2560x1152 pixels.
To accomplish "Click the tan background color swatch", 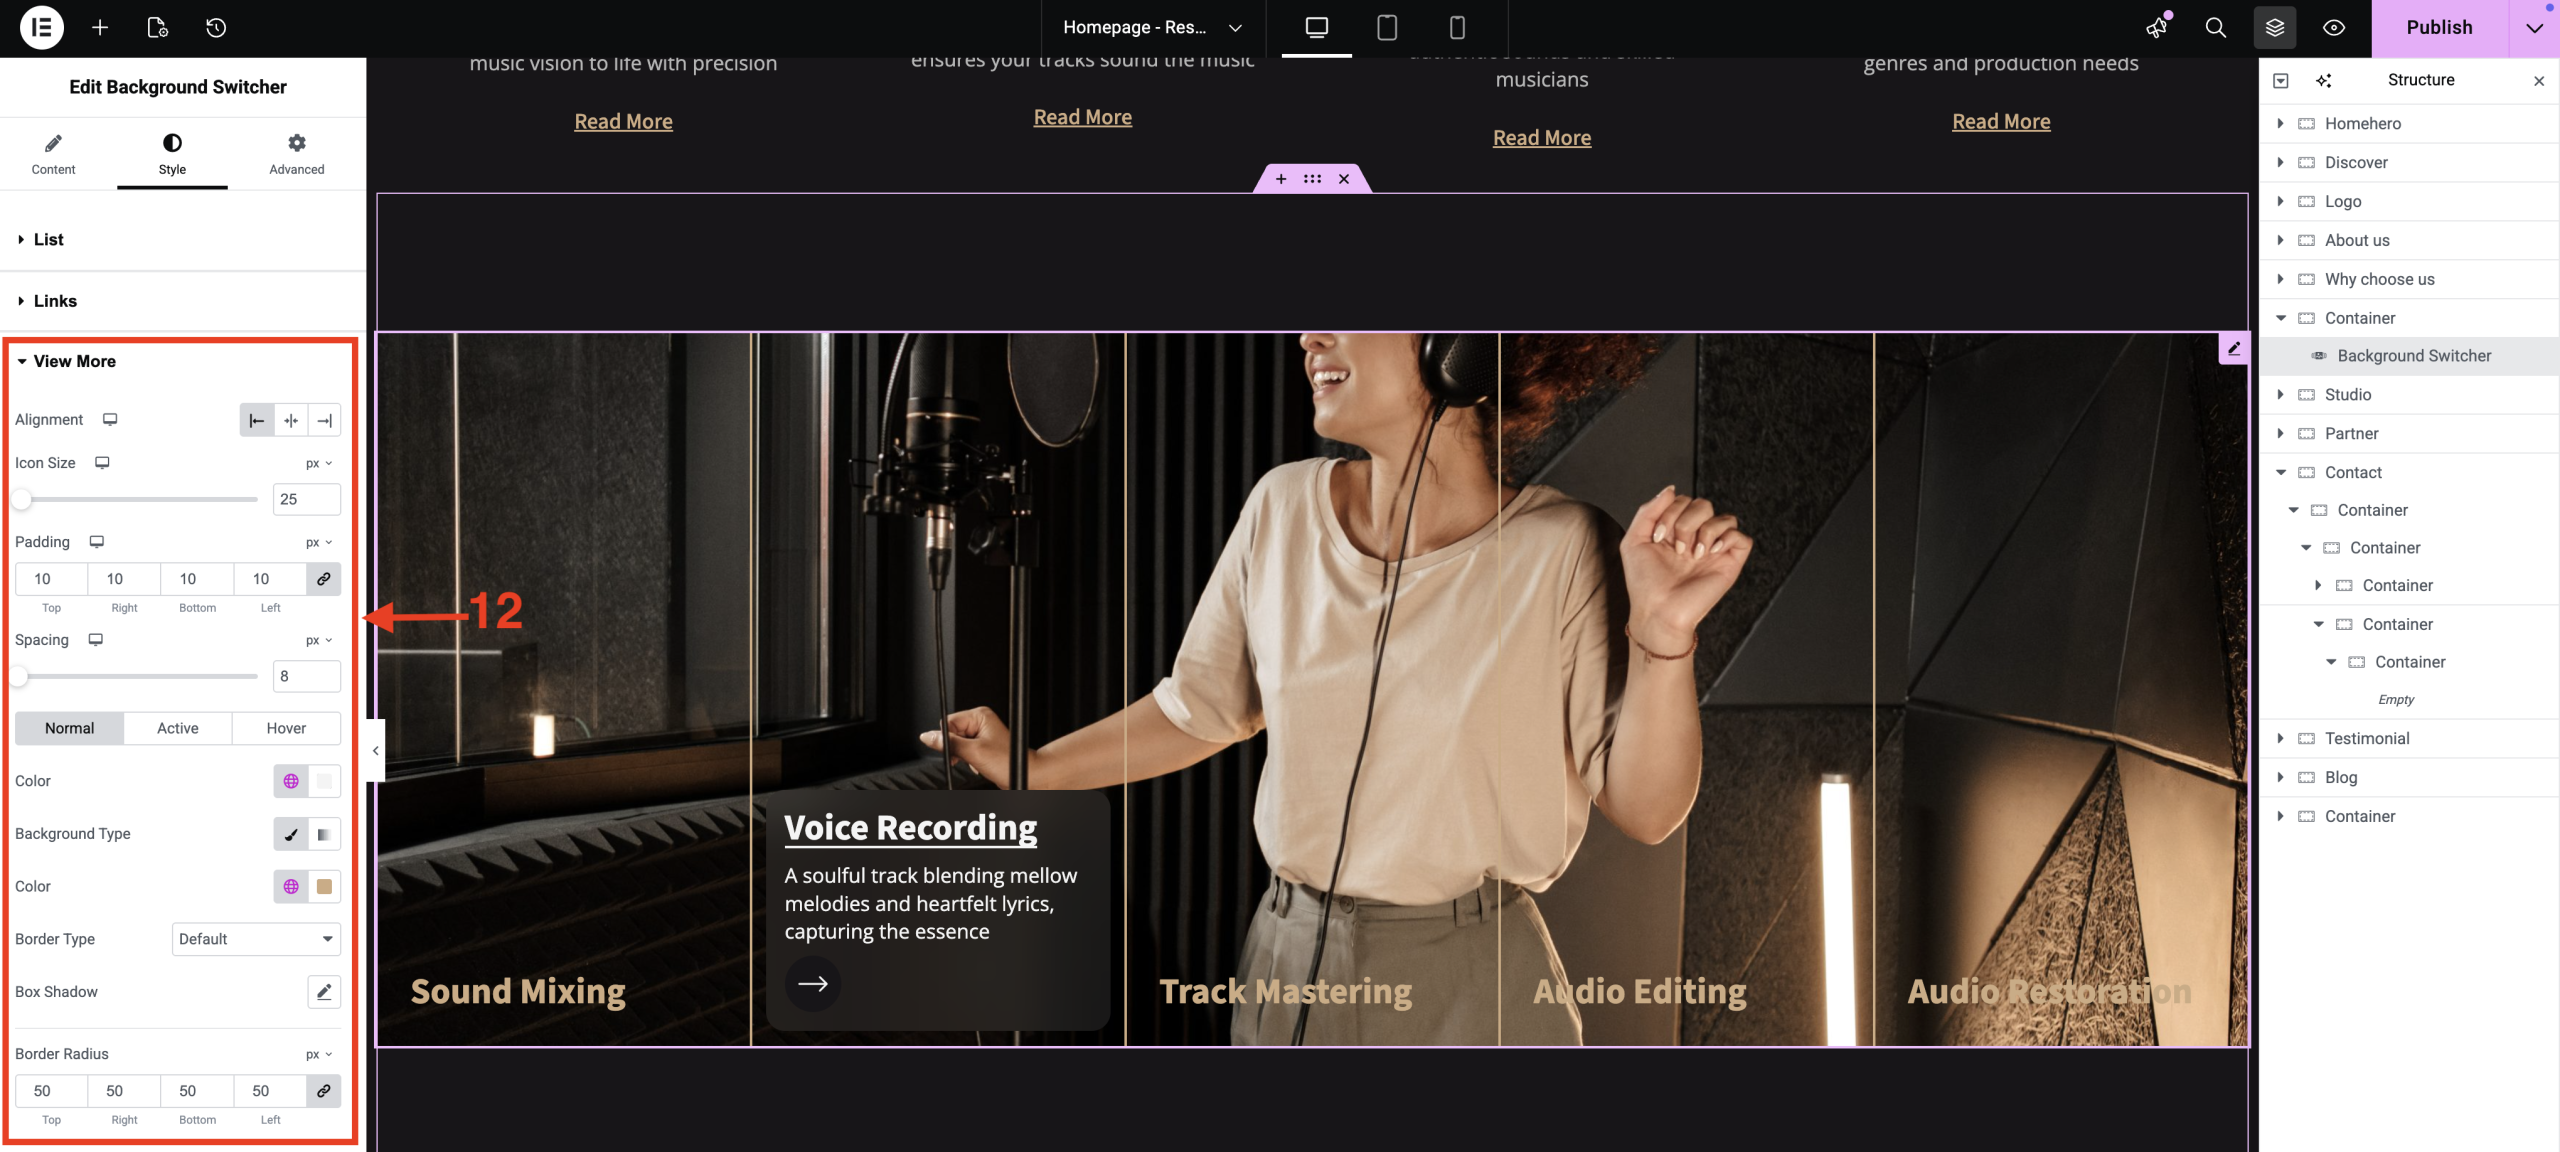I will tap(323, 886).
